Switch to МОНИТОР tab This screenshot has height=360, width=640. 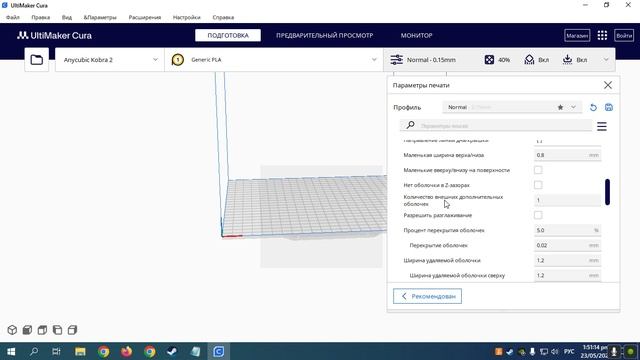[x=416, y=36]
